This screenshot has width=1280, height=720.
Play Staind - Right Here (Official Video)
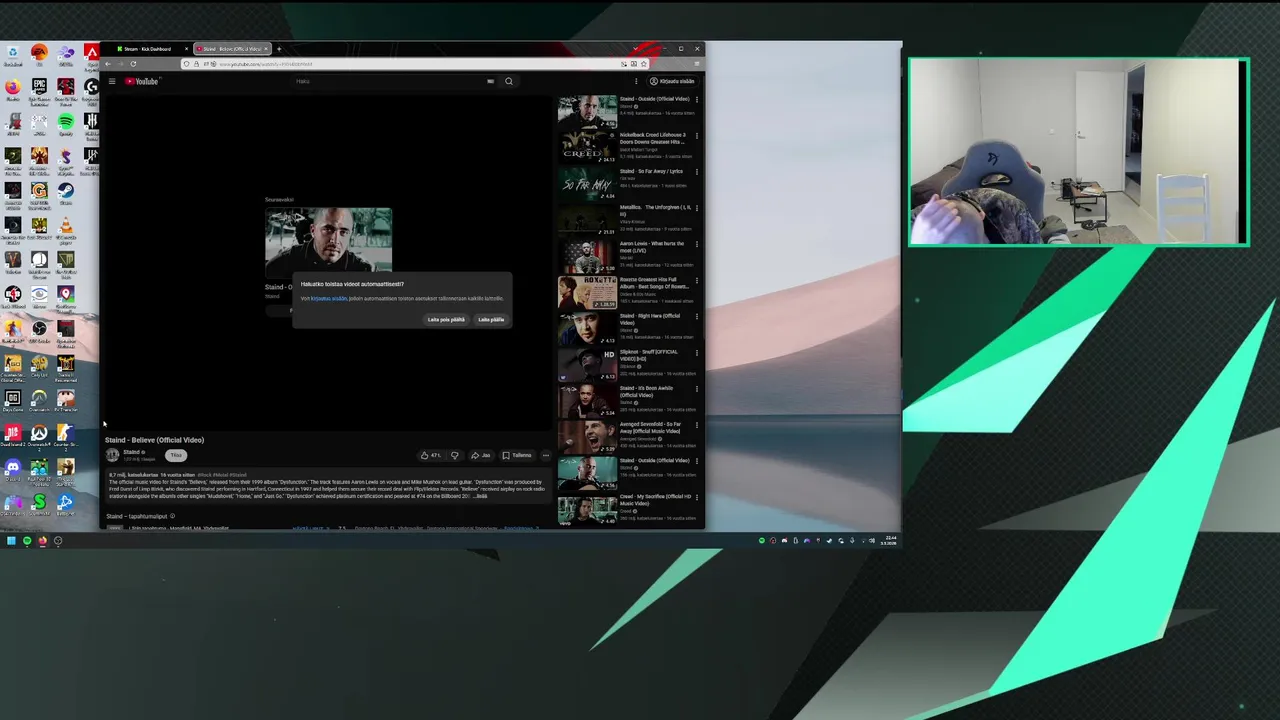coord(587,328)
